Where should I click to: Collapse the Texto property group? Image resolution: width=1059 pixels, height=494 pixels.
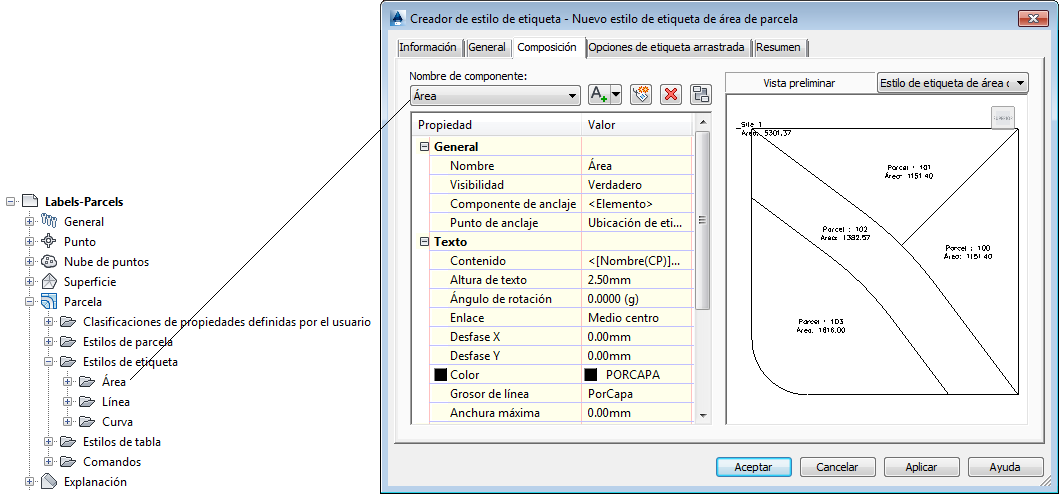coord(423,242)
